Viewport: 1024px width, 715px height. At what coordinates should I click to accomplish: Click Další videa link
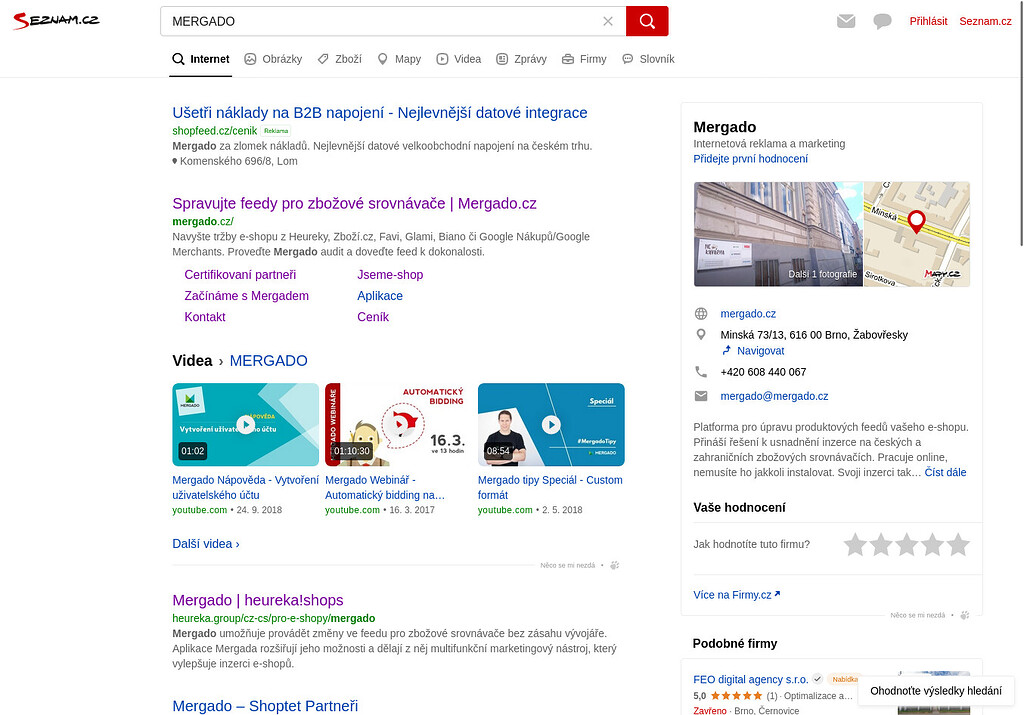click(x=206, y=543)
